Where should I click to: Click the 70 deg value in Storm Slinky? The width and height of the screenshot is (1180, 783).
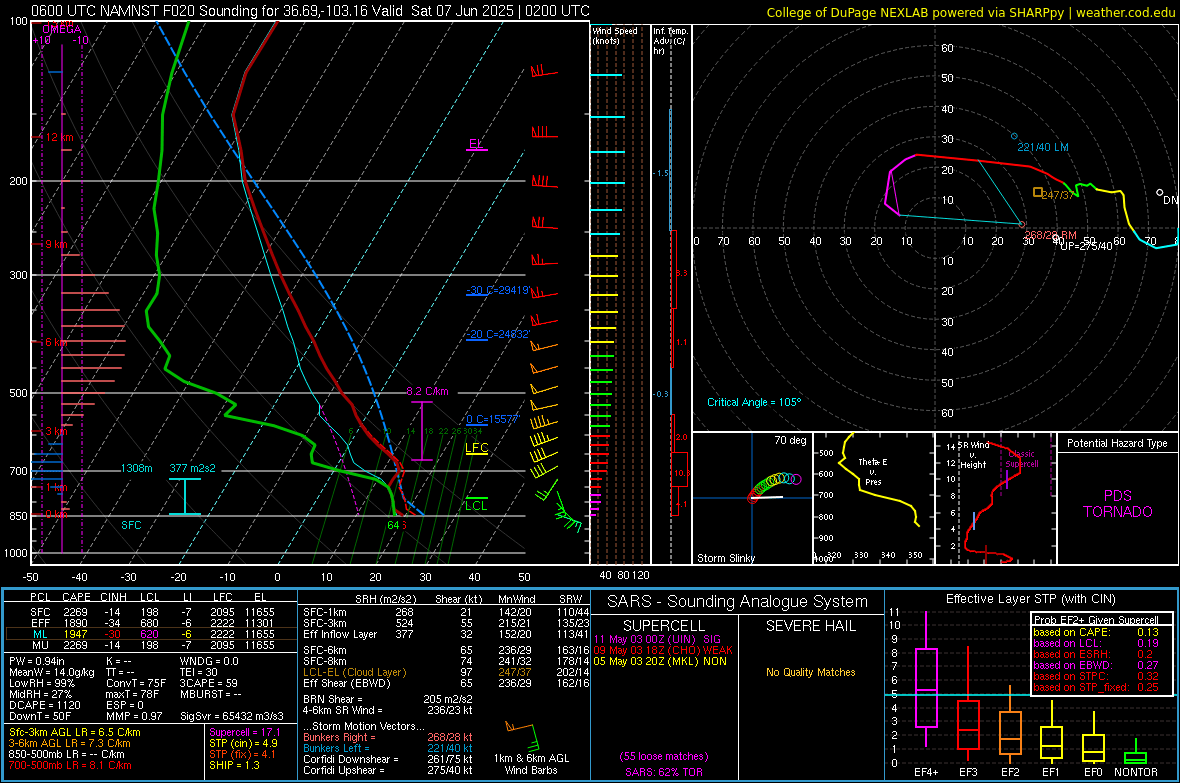tap(790, 440)
